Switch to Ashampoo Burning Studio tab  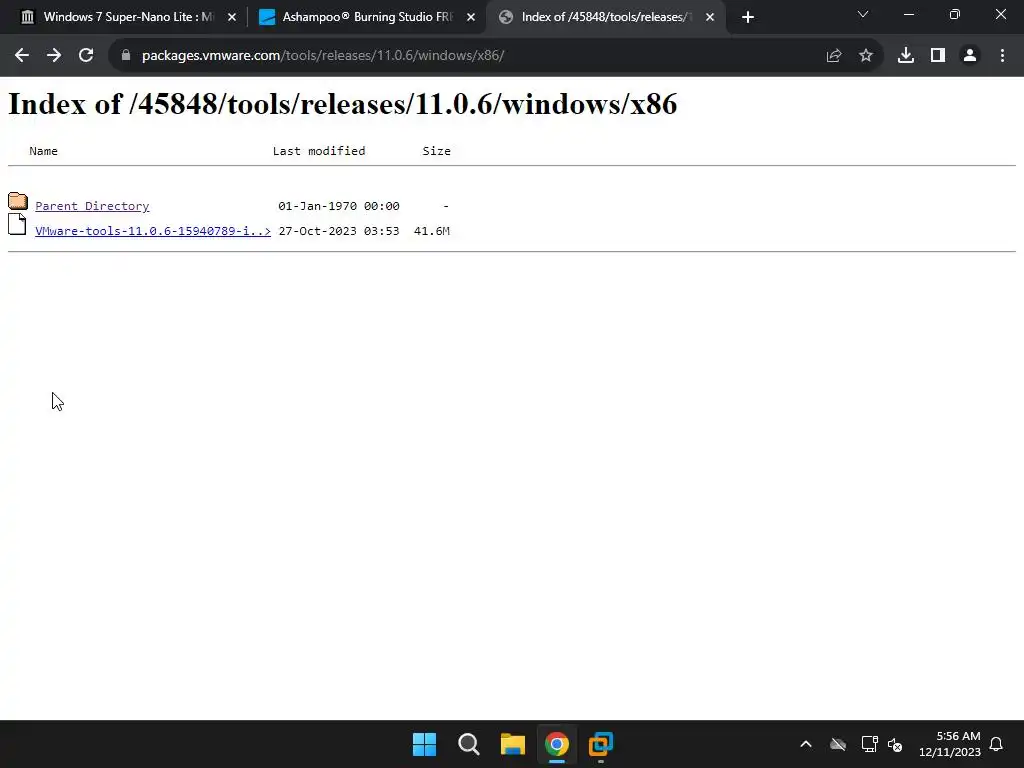click(366, 17)
